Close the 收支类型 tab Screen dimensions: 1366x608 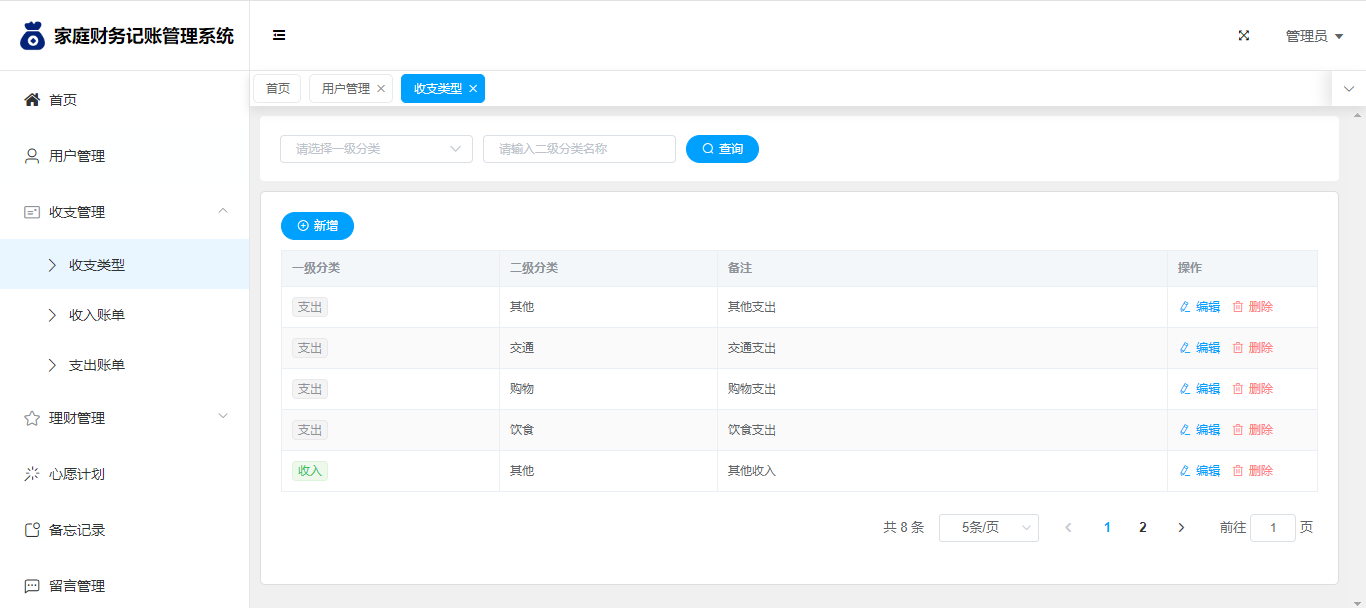click(473, 89)
